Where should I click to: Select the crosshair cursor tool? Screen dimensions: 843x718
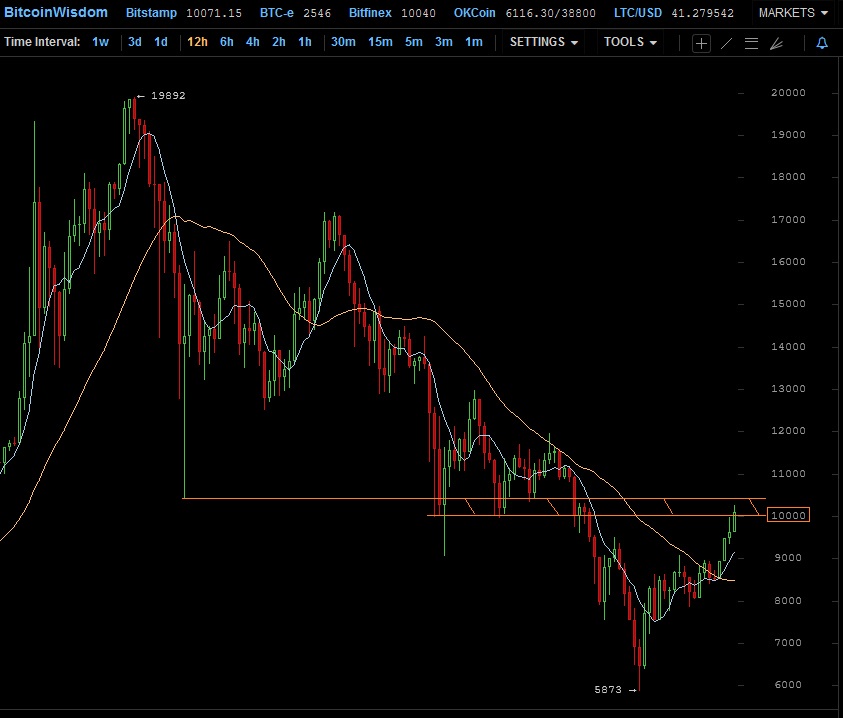(701, 44)
